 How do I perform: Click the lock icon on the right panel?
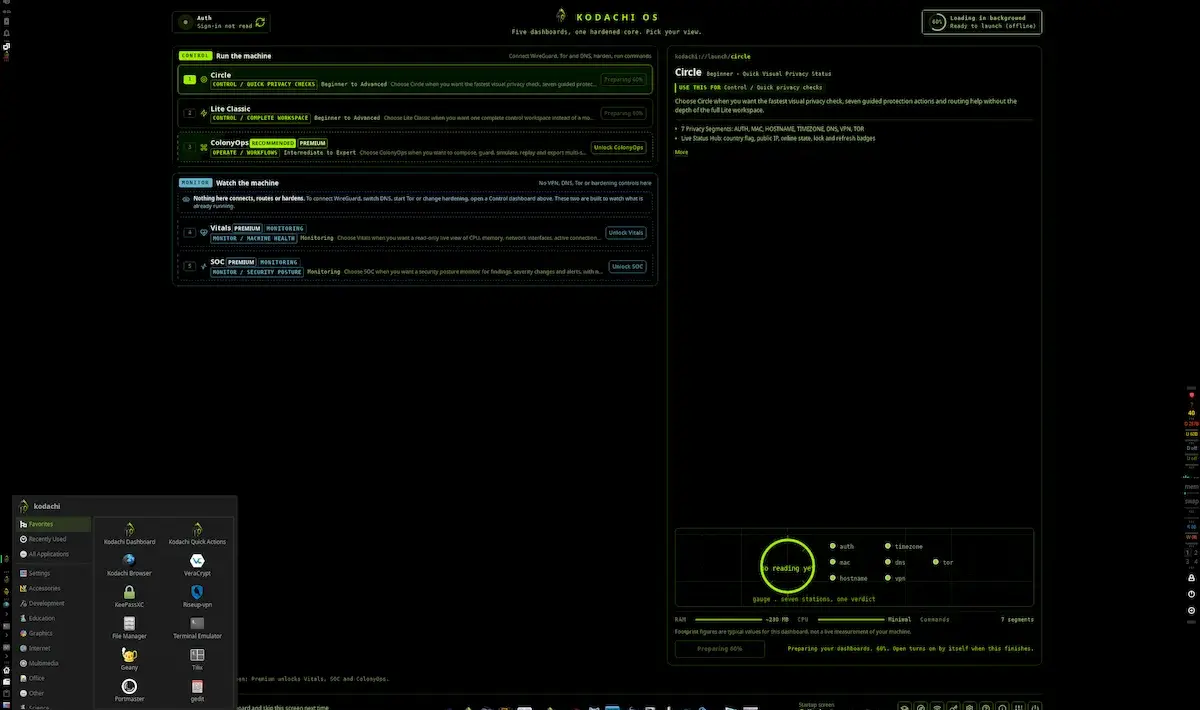click(1191, 578)
